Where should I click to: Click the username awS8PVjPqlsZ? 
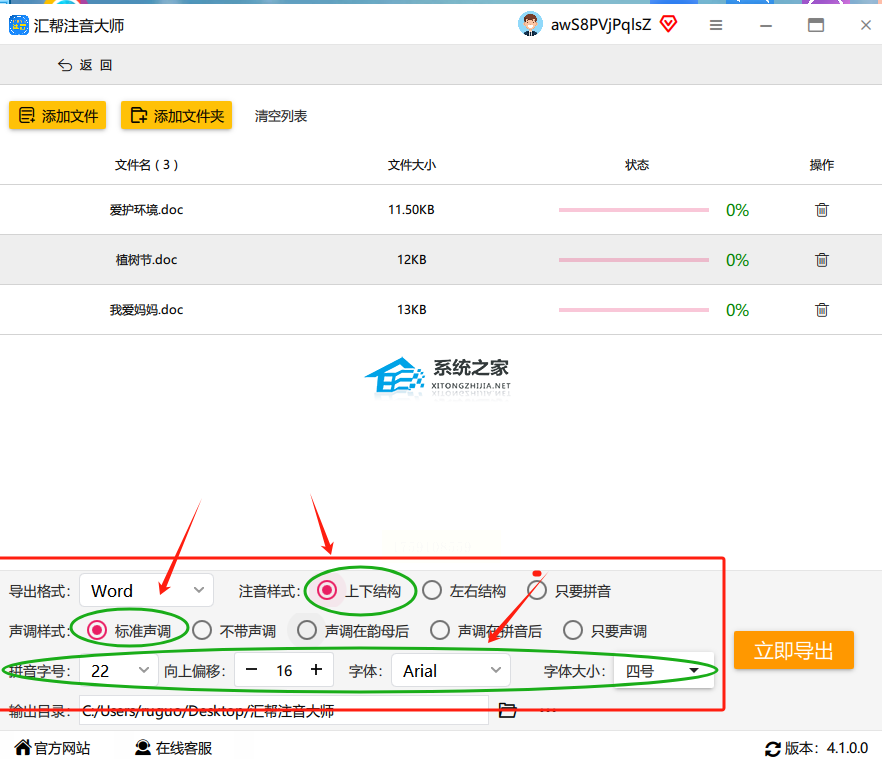601,25
